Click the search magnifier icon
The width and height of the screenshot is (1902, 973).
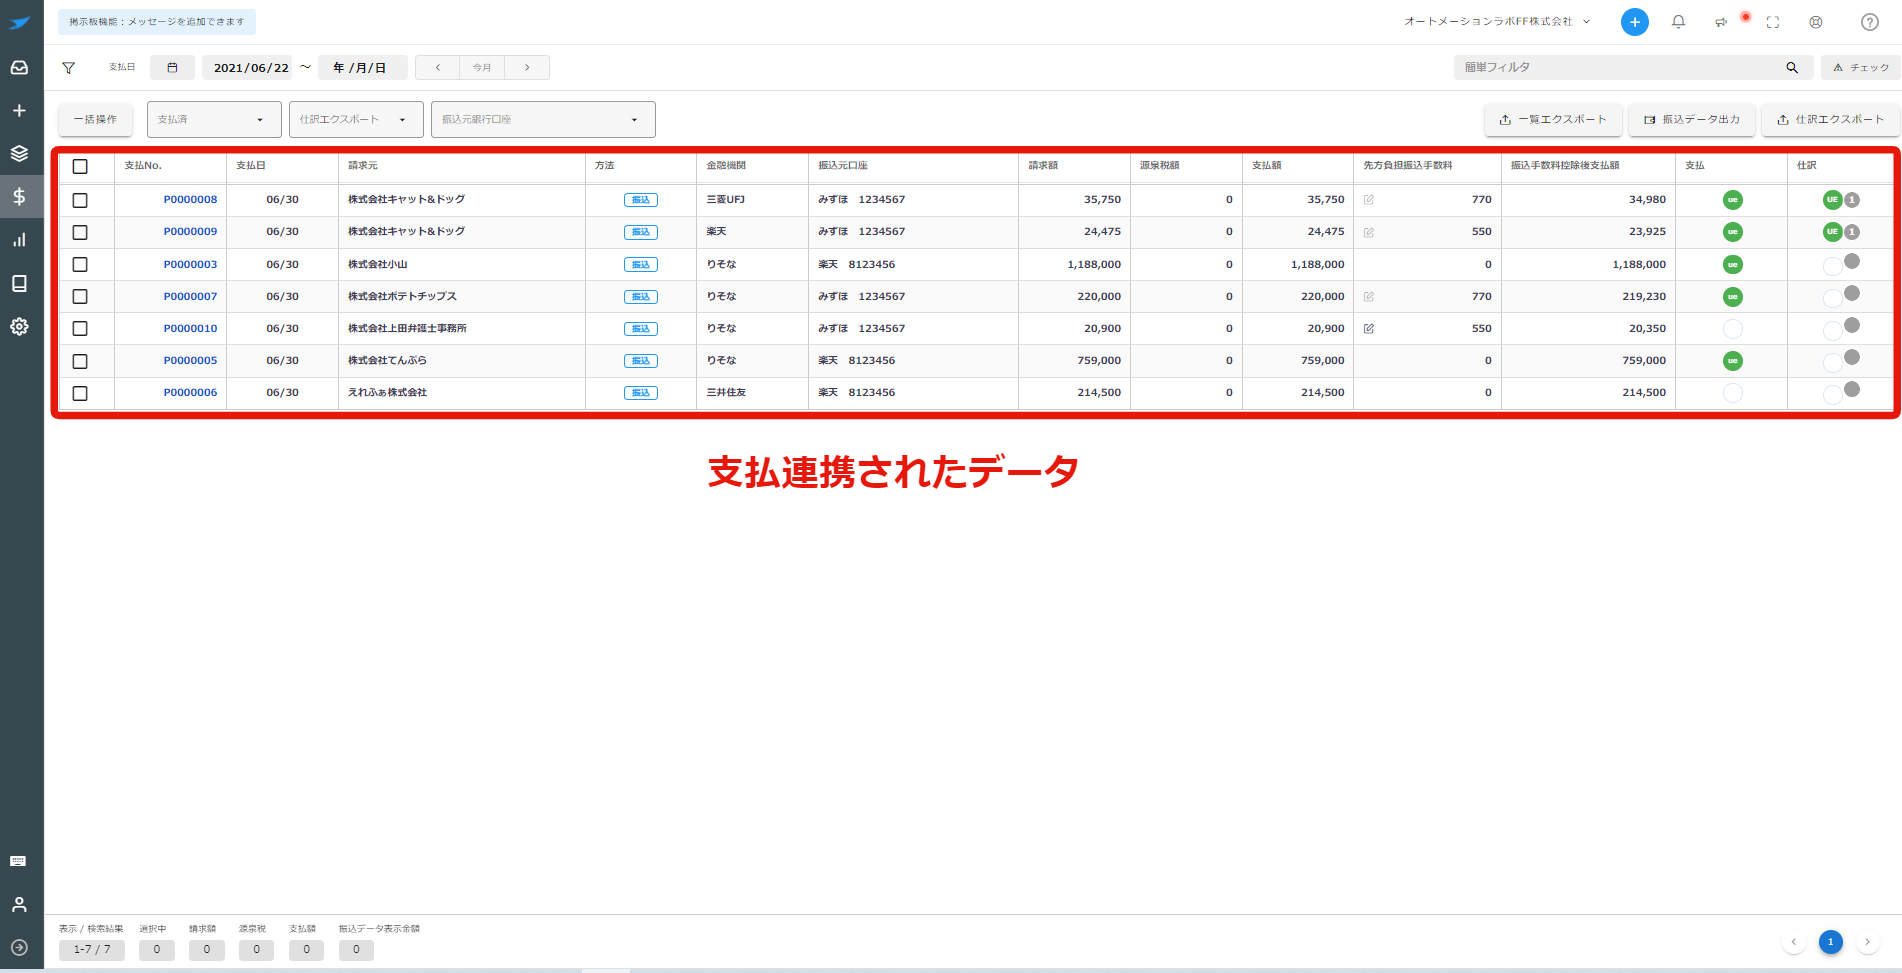pos(1792,68)
